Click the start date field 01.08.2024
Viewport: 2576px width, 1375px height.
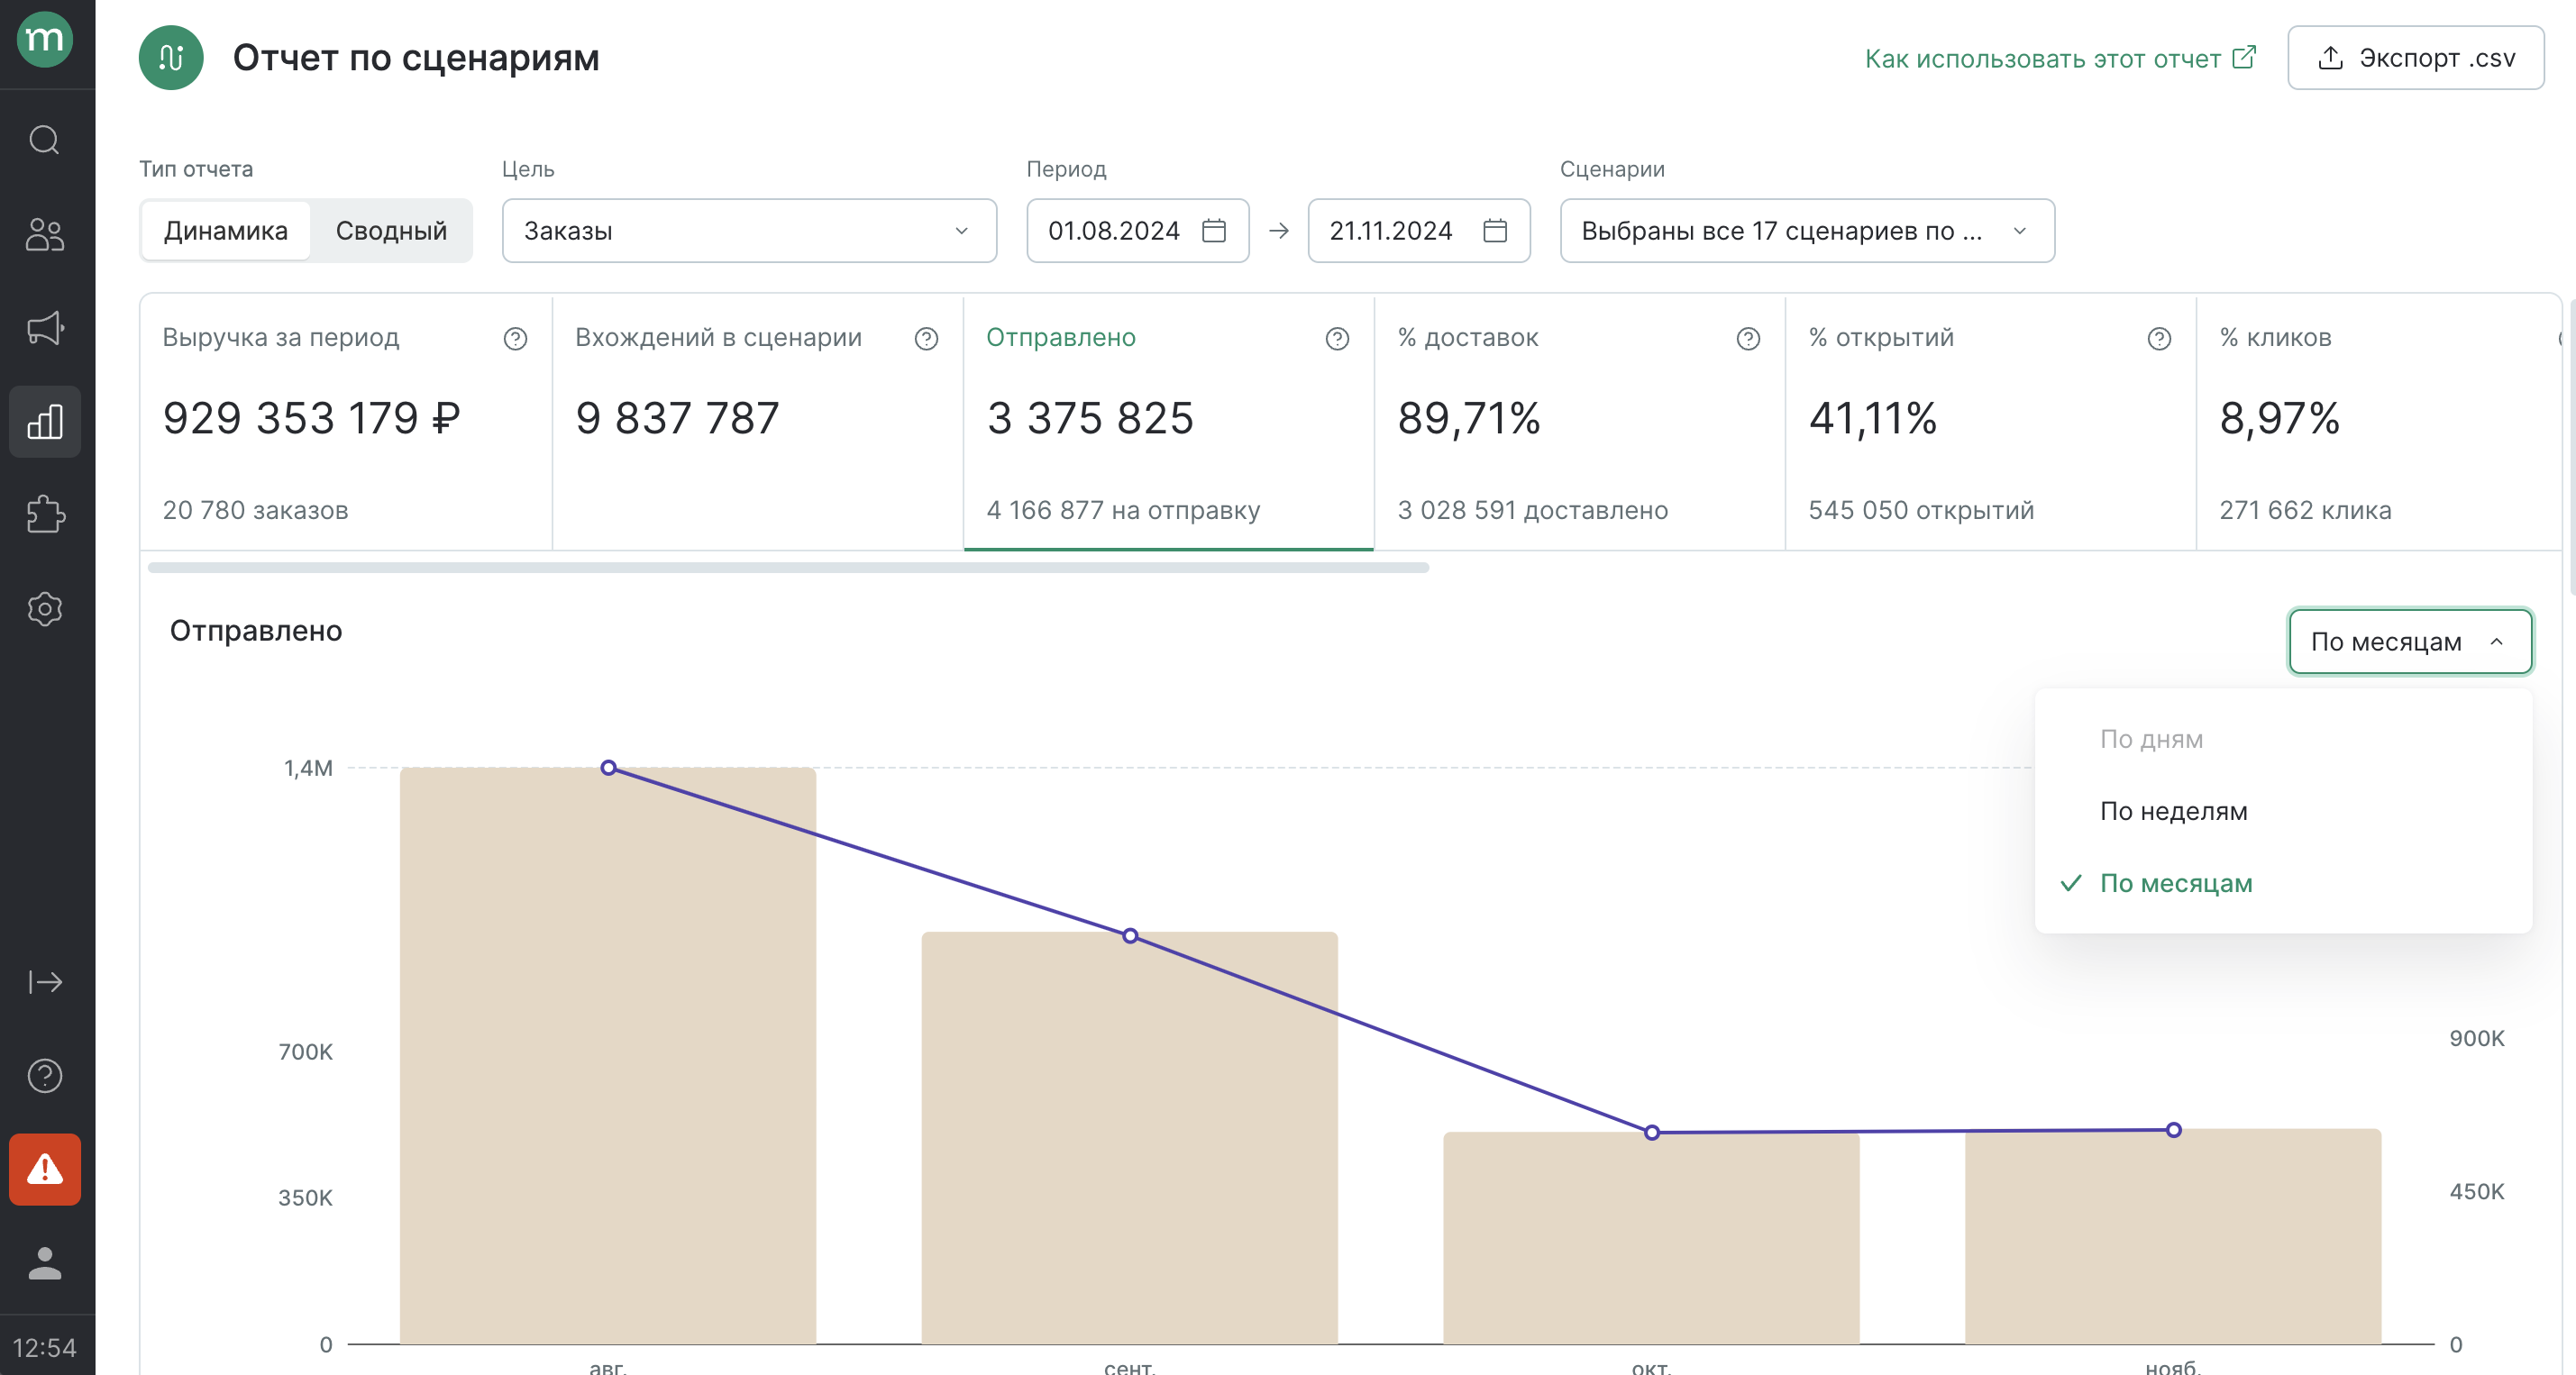tap(1137, 231)
